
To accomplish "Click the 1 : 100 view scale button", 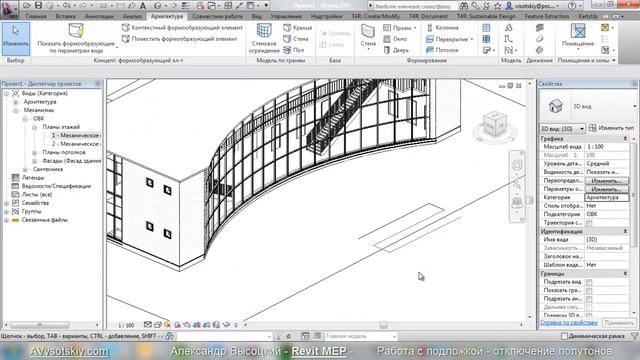I will [x=126, y=325].
